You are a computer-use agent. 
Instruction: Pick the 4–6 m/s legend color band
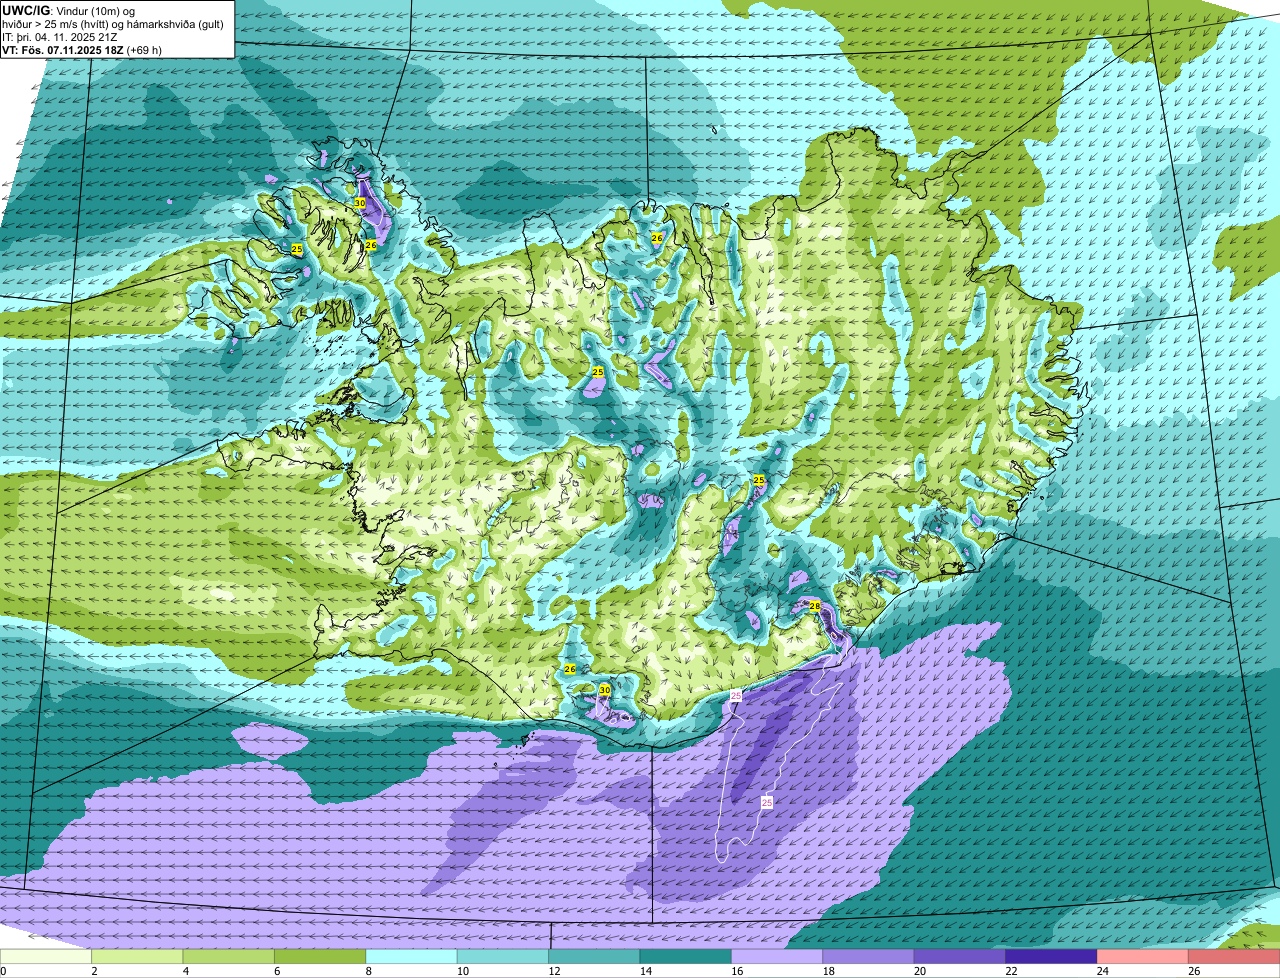click(228, 957)
